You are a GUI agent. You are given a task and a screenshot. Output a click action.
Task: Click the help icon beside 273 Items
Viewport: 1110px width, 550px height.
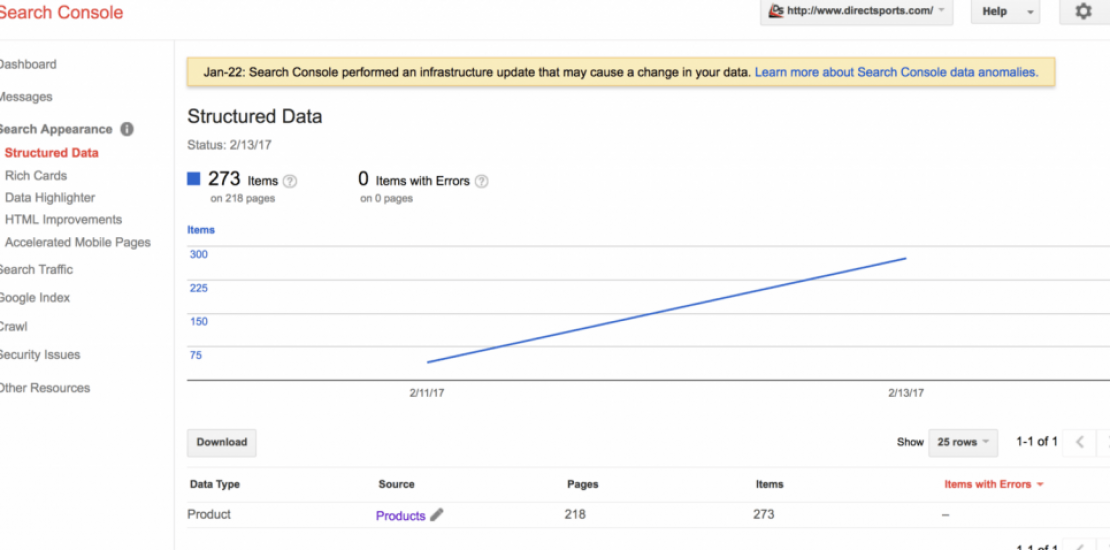tap(290, 181)
